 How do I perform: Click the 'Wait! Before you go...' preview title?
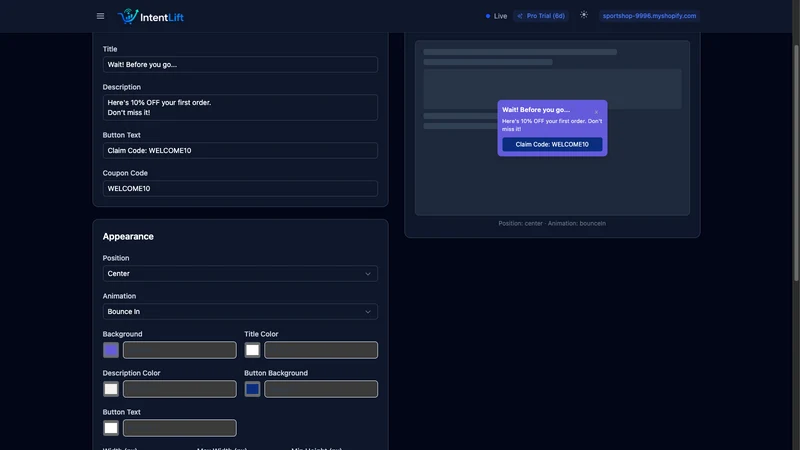pyautogui.click(x=536, y=110)
